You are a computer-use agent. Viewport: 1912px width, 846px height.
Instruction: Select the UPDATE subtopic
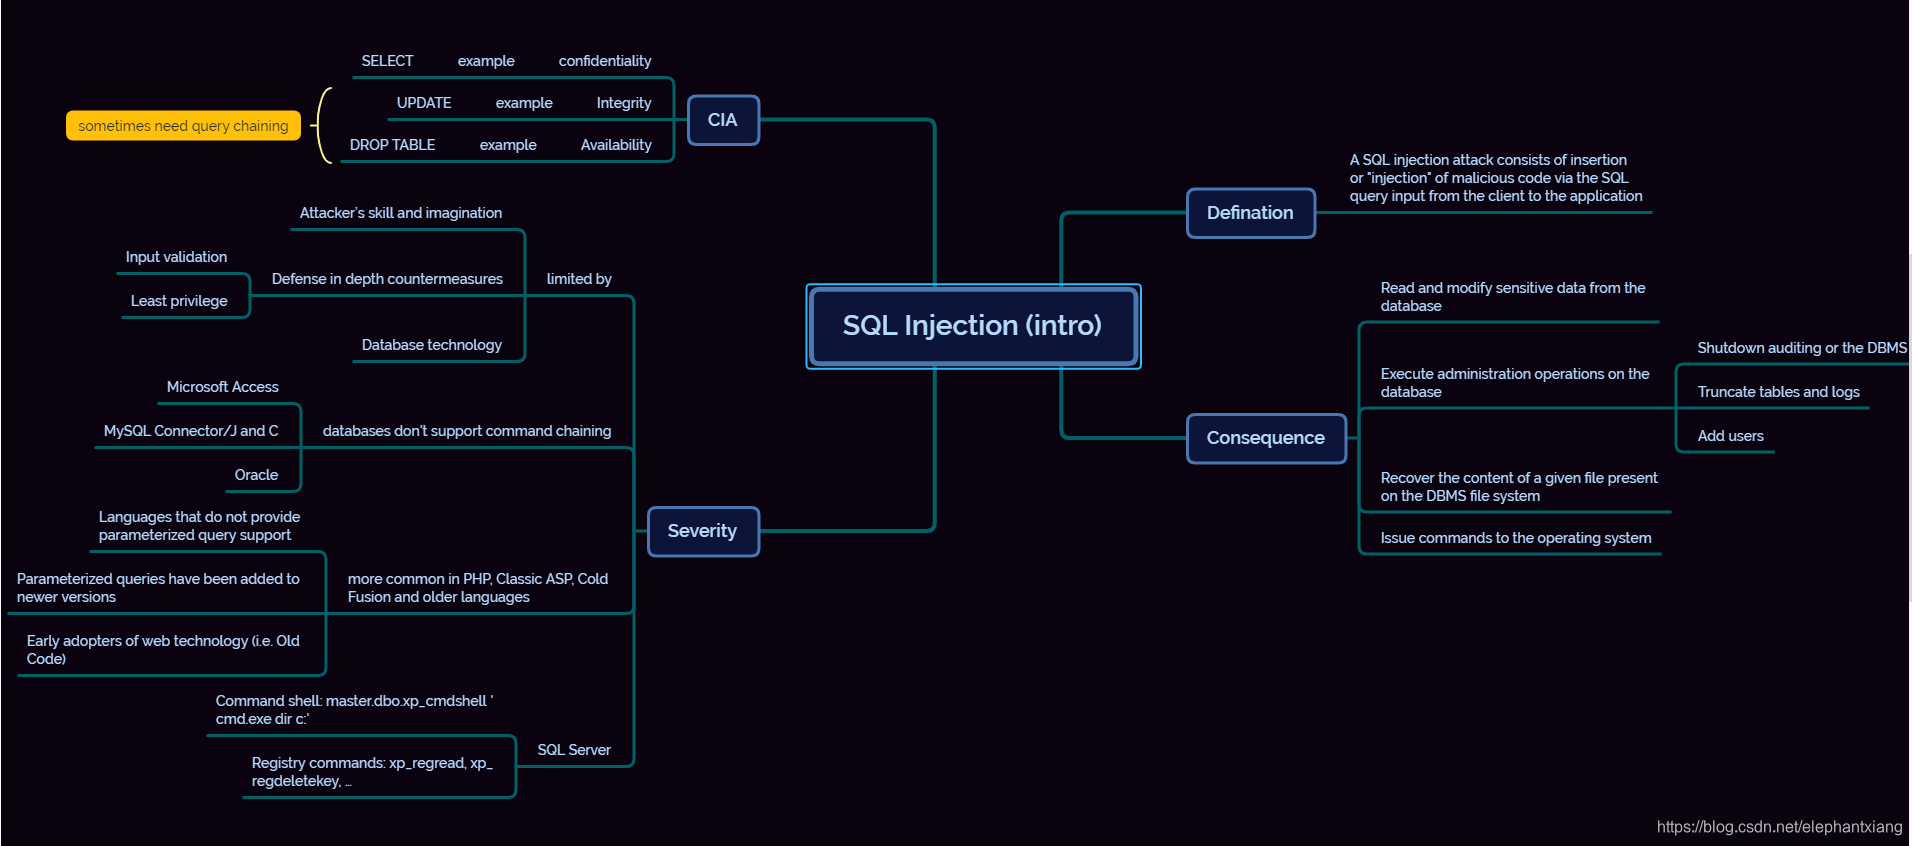[x=424, y=103]
